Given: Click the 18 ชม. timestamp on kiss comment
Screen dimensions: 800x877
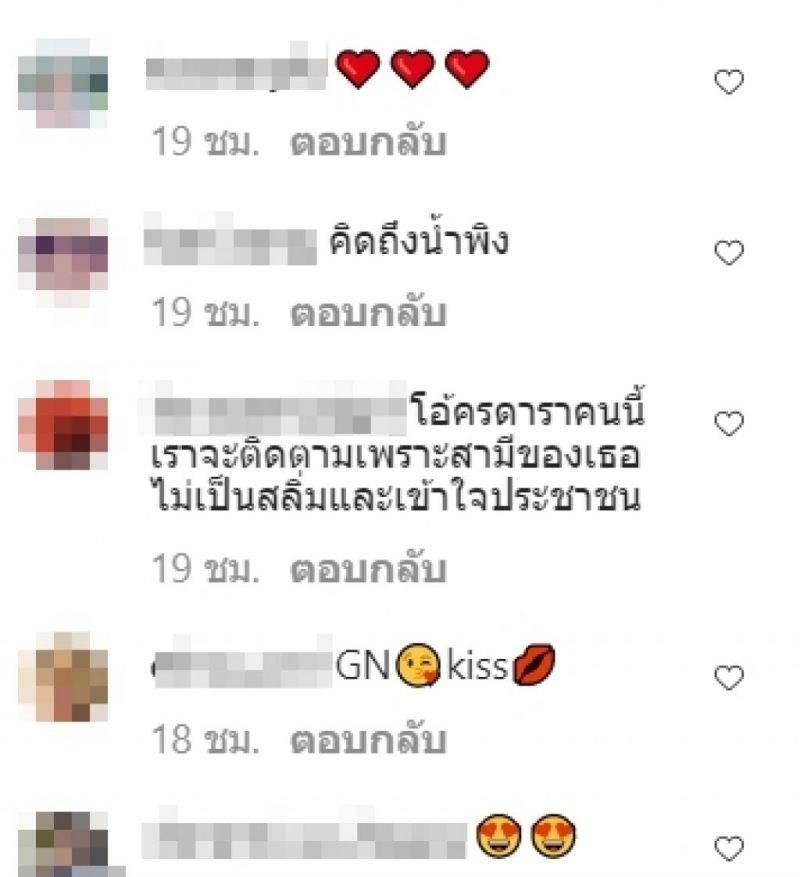Looking at the screenshot, I should (x=205, y=740).
